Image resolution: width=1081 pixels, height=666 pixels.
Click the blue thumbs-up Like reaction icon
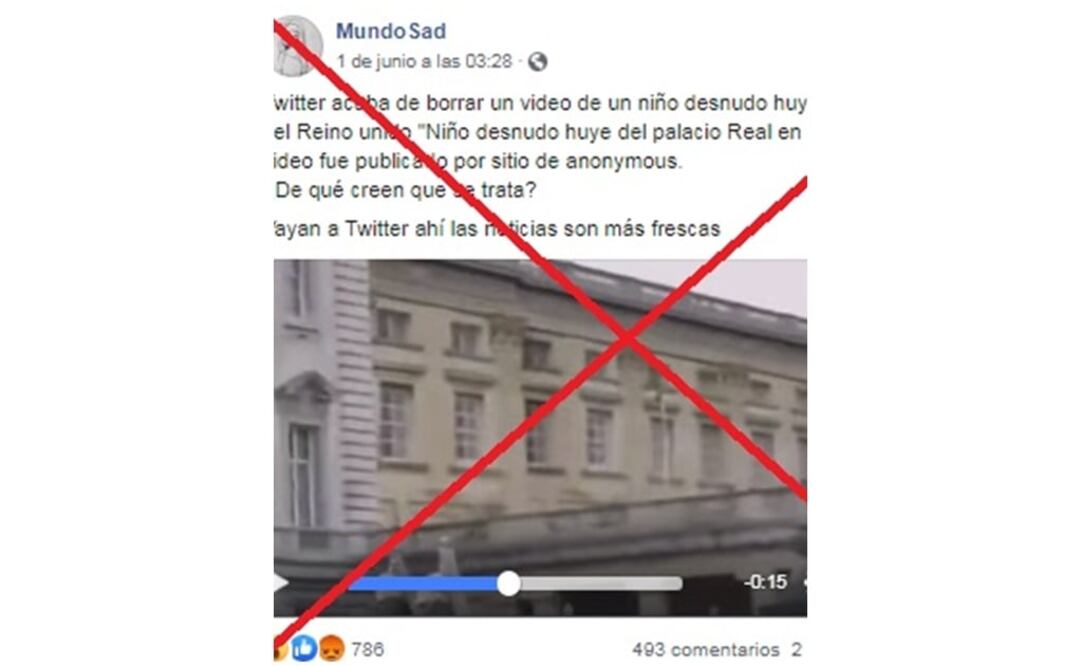click(x=304, y=648)
